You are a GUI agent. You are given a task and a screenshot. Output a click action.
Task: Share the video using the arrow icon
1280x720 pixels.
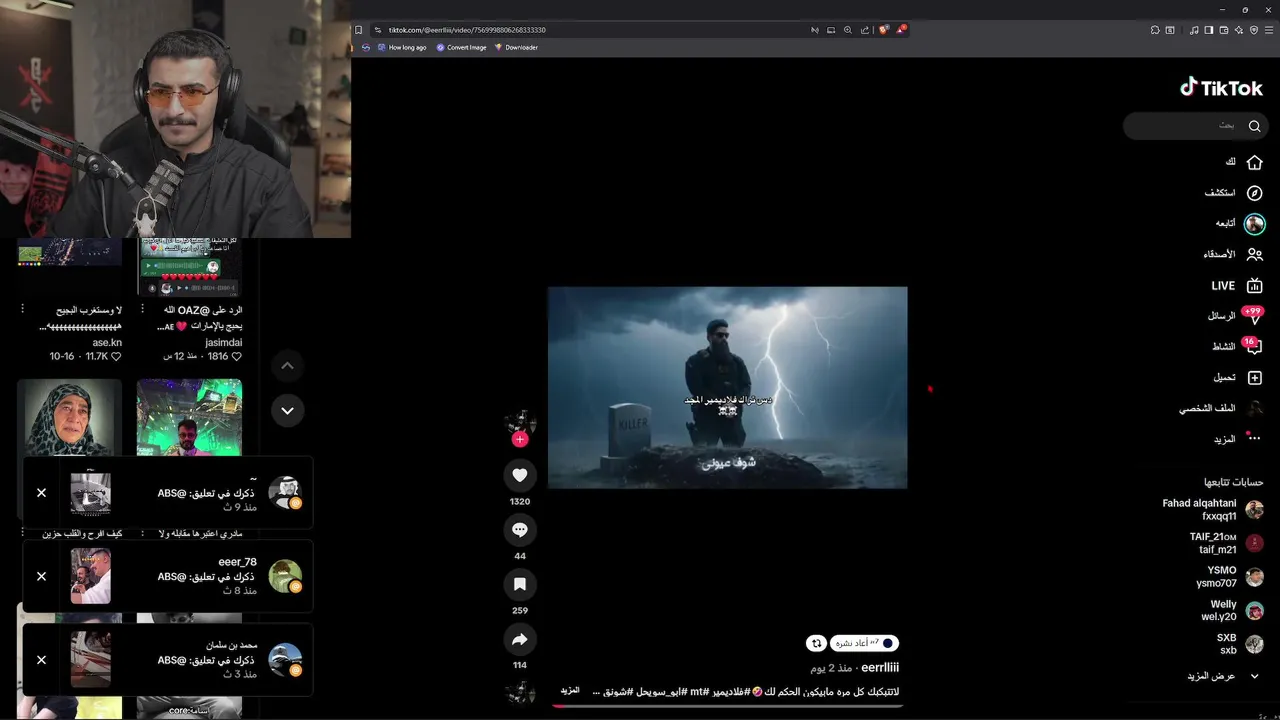click(x=519, y=639)
